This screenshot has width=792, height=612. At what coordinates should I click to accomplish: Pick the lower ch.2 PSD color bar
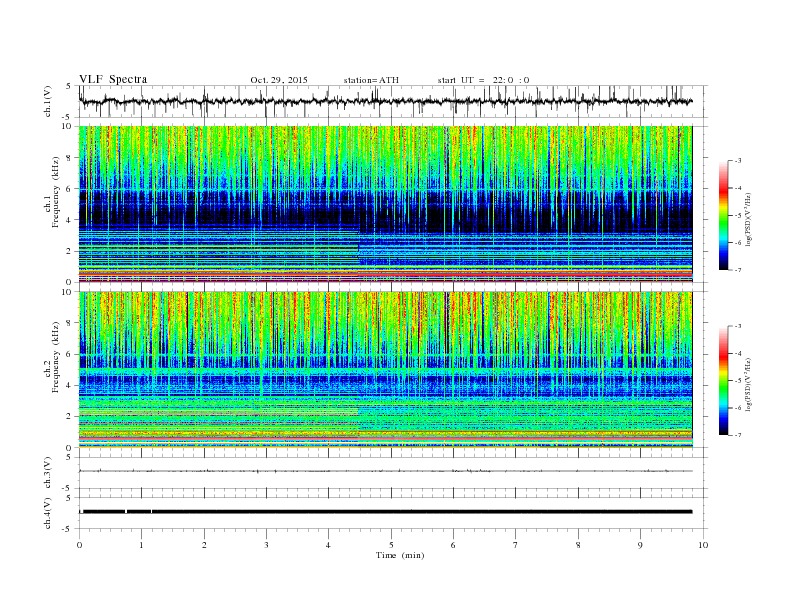[x=724, y=381]
